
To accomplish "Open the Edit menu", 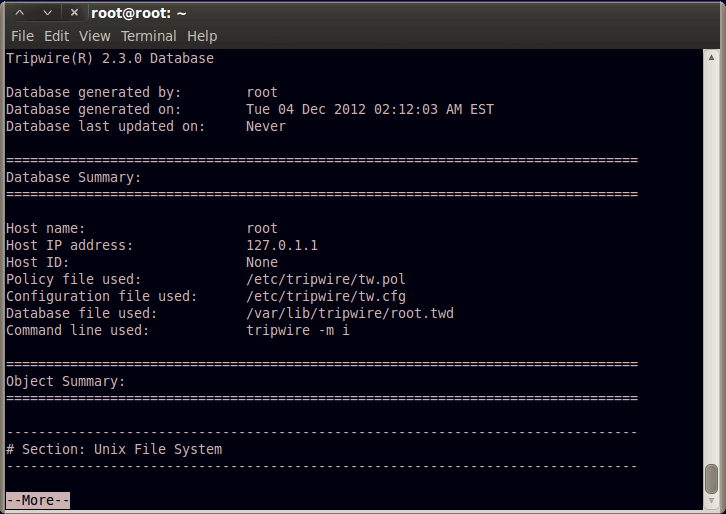I will pos(56,36).
